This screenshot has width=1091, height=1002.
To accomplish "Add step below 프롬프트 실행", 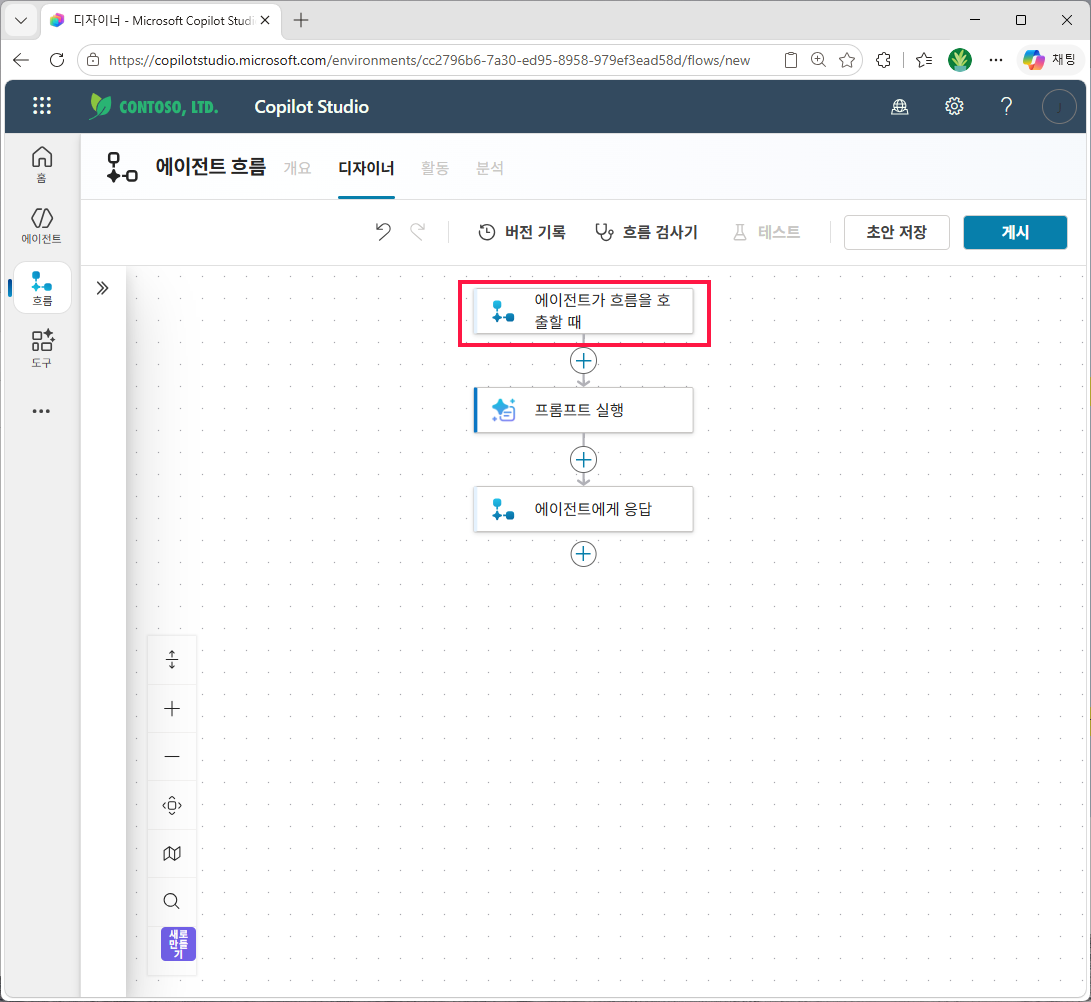I will 583,459.
